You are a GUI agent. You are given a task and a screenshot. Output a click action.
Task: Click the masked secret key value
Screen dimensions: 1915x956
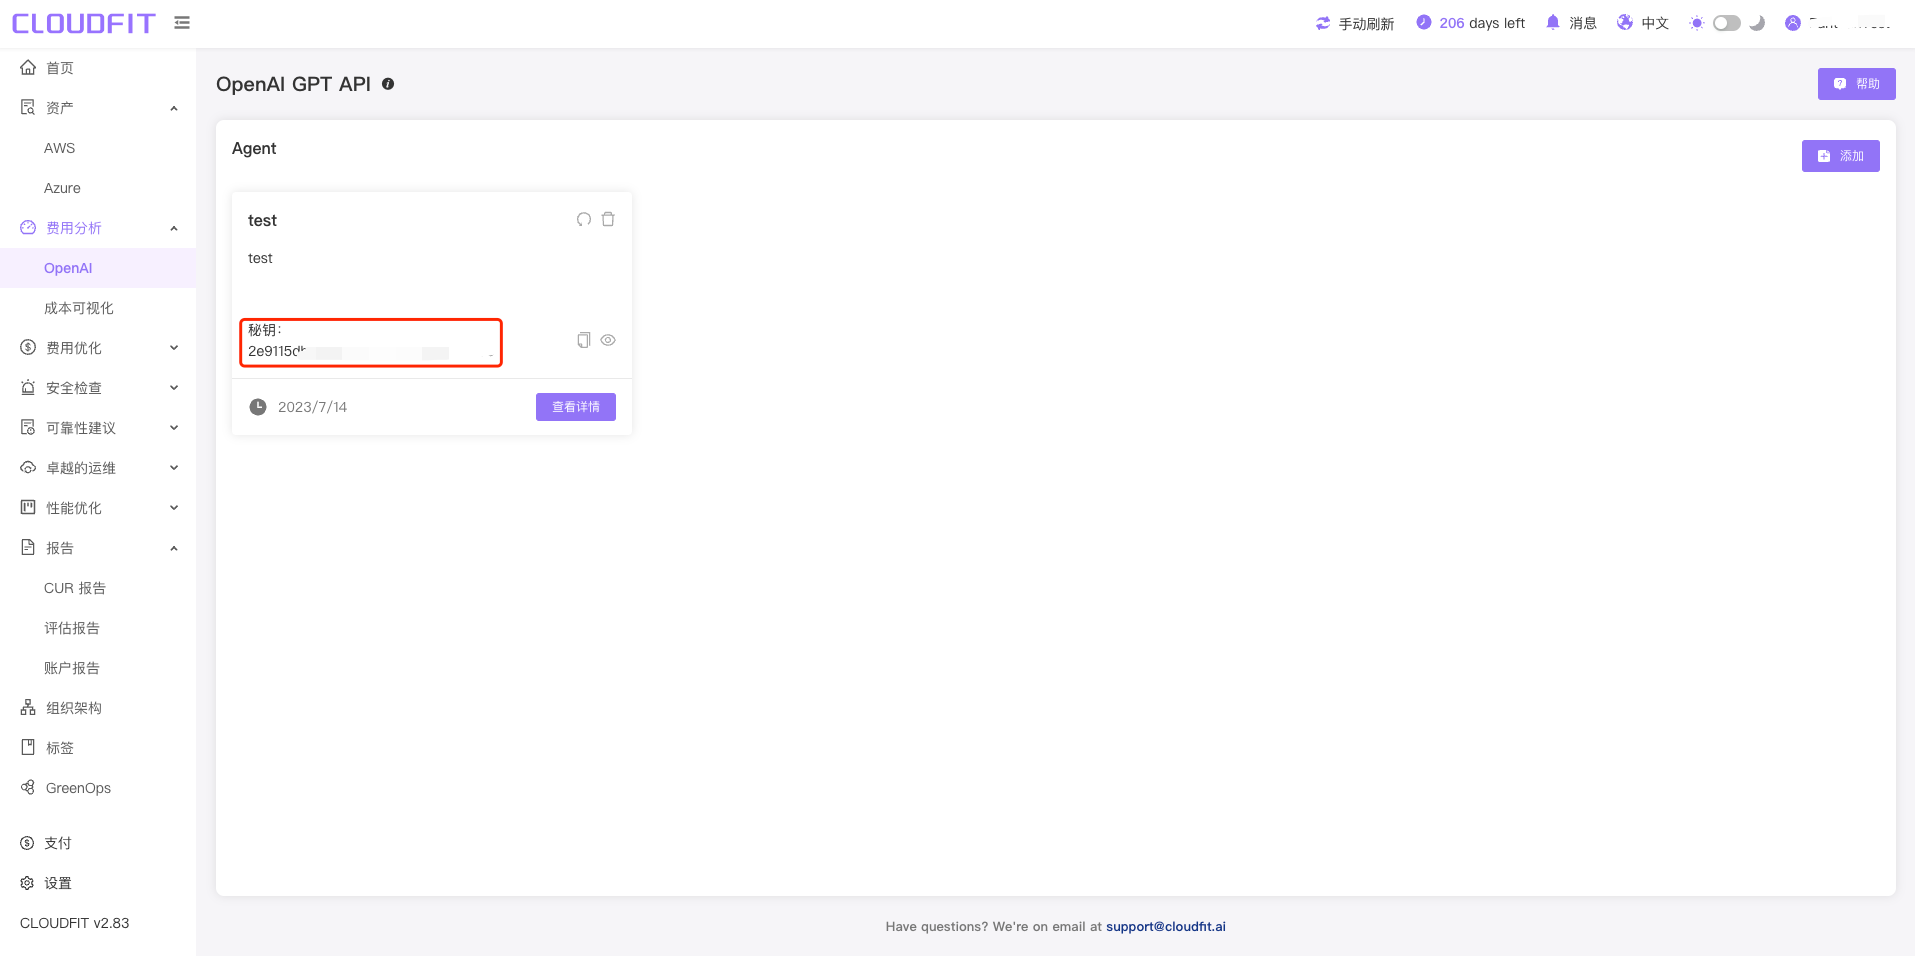371,352
